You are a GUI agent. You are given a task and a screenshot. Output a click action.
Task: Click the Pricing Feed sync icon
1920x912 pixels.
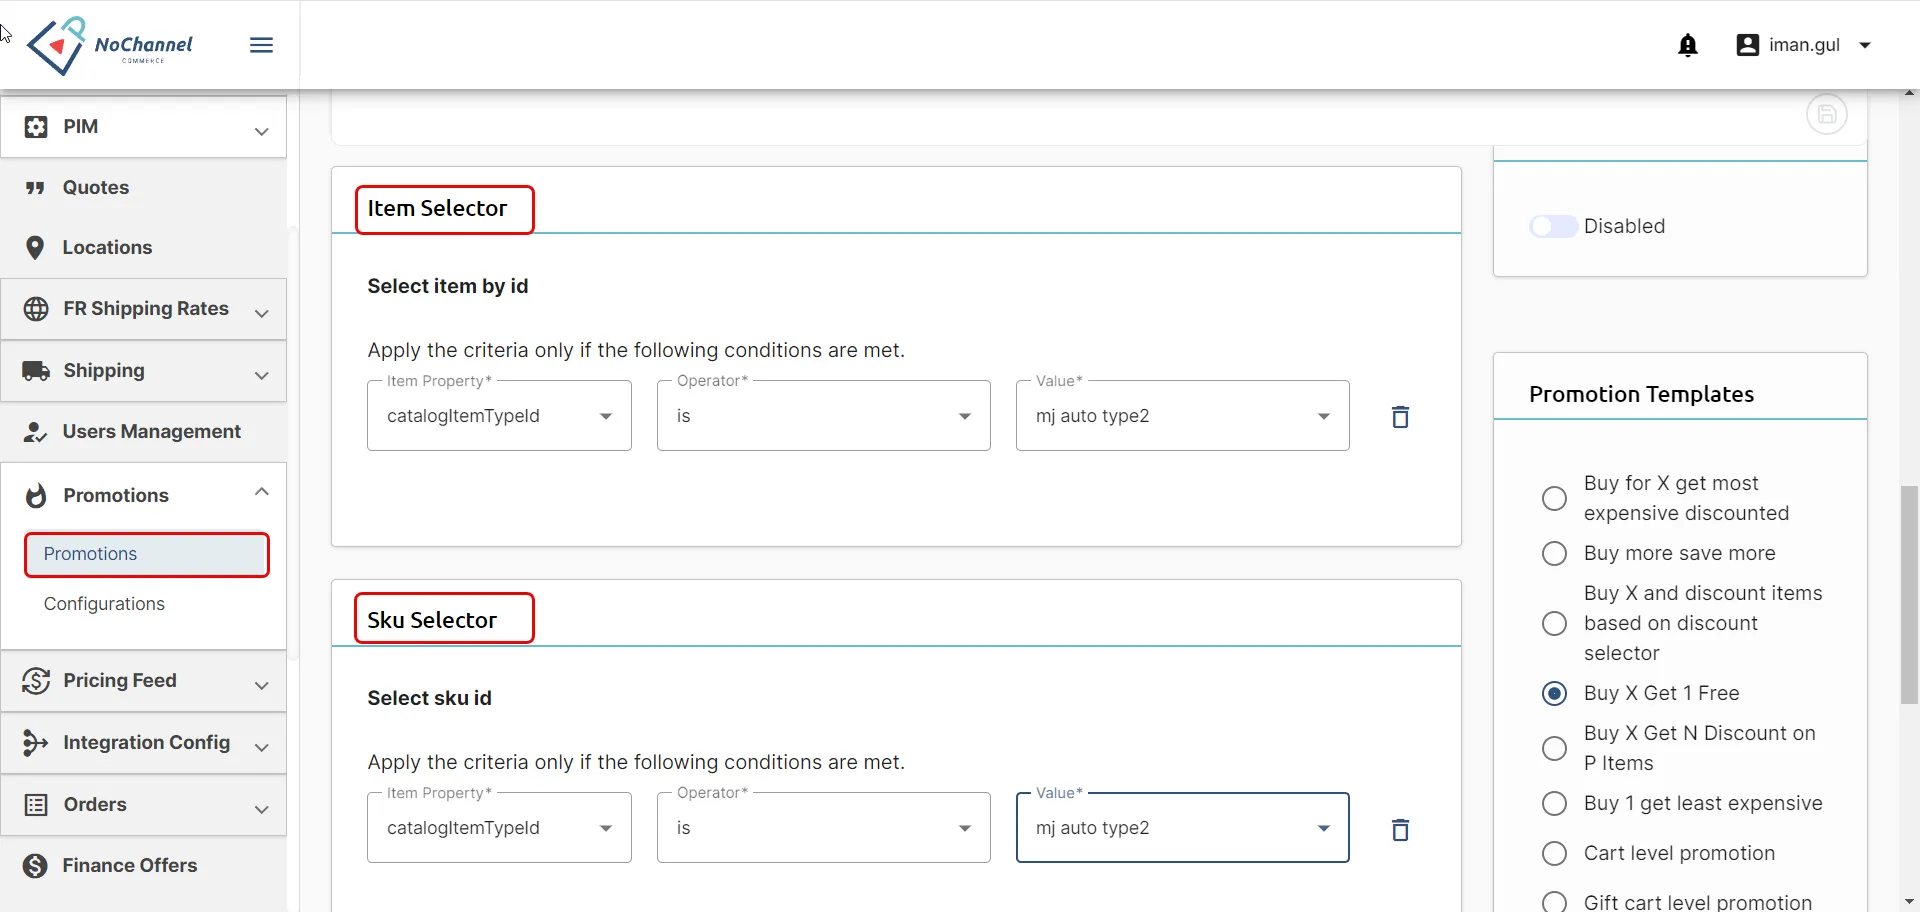click(36, 681)
